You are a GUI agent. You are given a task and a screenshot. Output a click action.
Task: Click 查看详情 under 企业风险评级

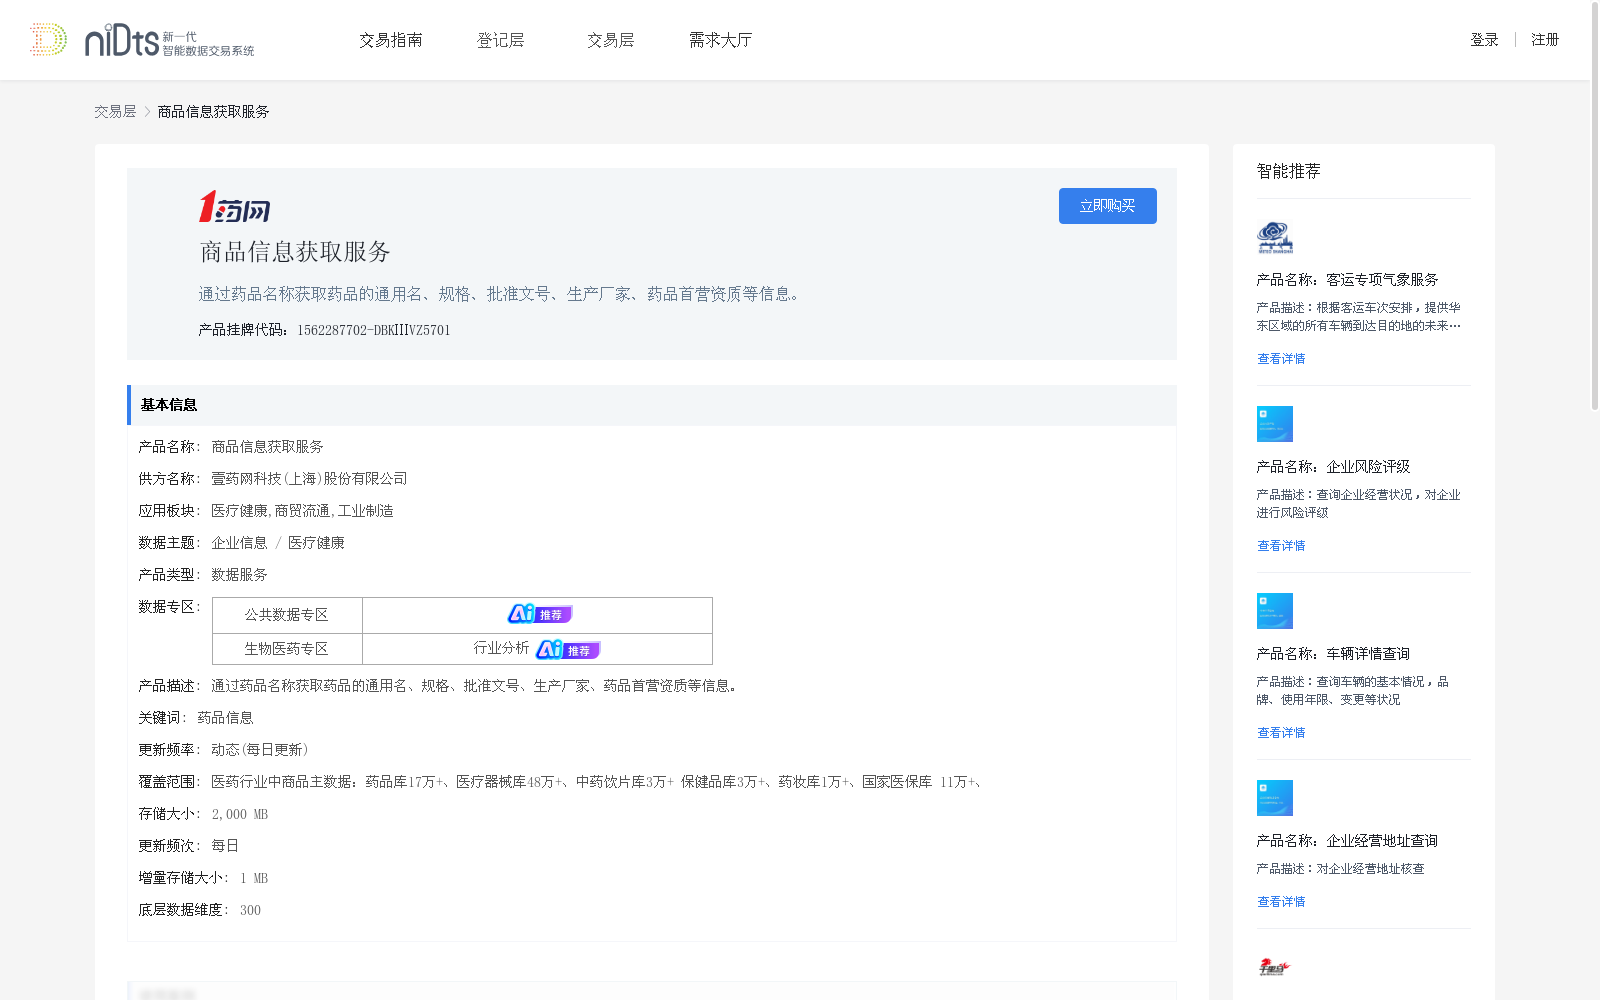coord(1281,546)
